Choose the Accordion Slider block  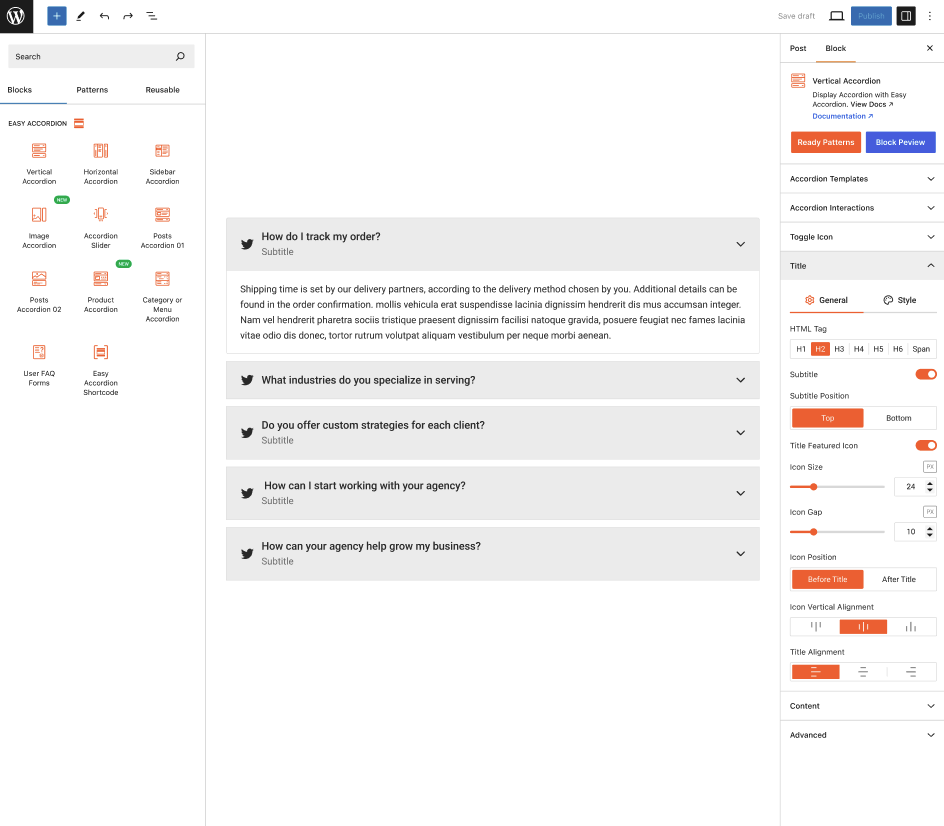100,225
